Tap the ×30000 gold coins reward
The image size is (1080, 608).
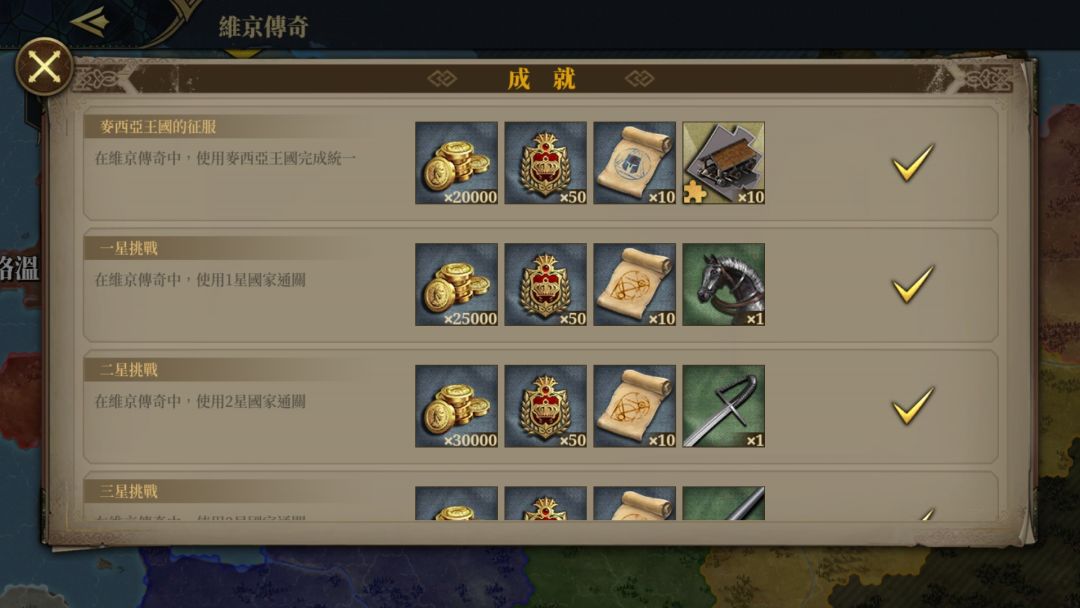[x=456, y=406]
